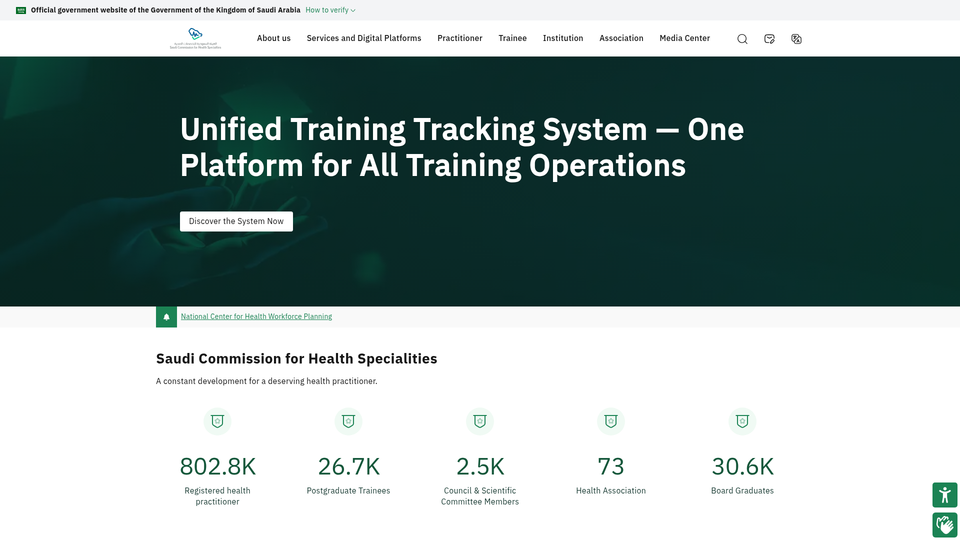The image size is (960, 540).
Task: Click the Unified Training Tracking System headline
Action: 462,148
